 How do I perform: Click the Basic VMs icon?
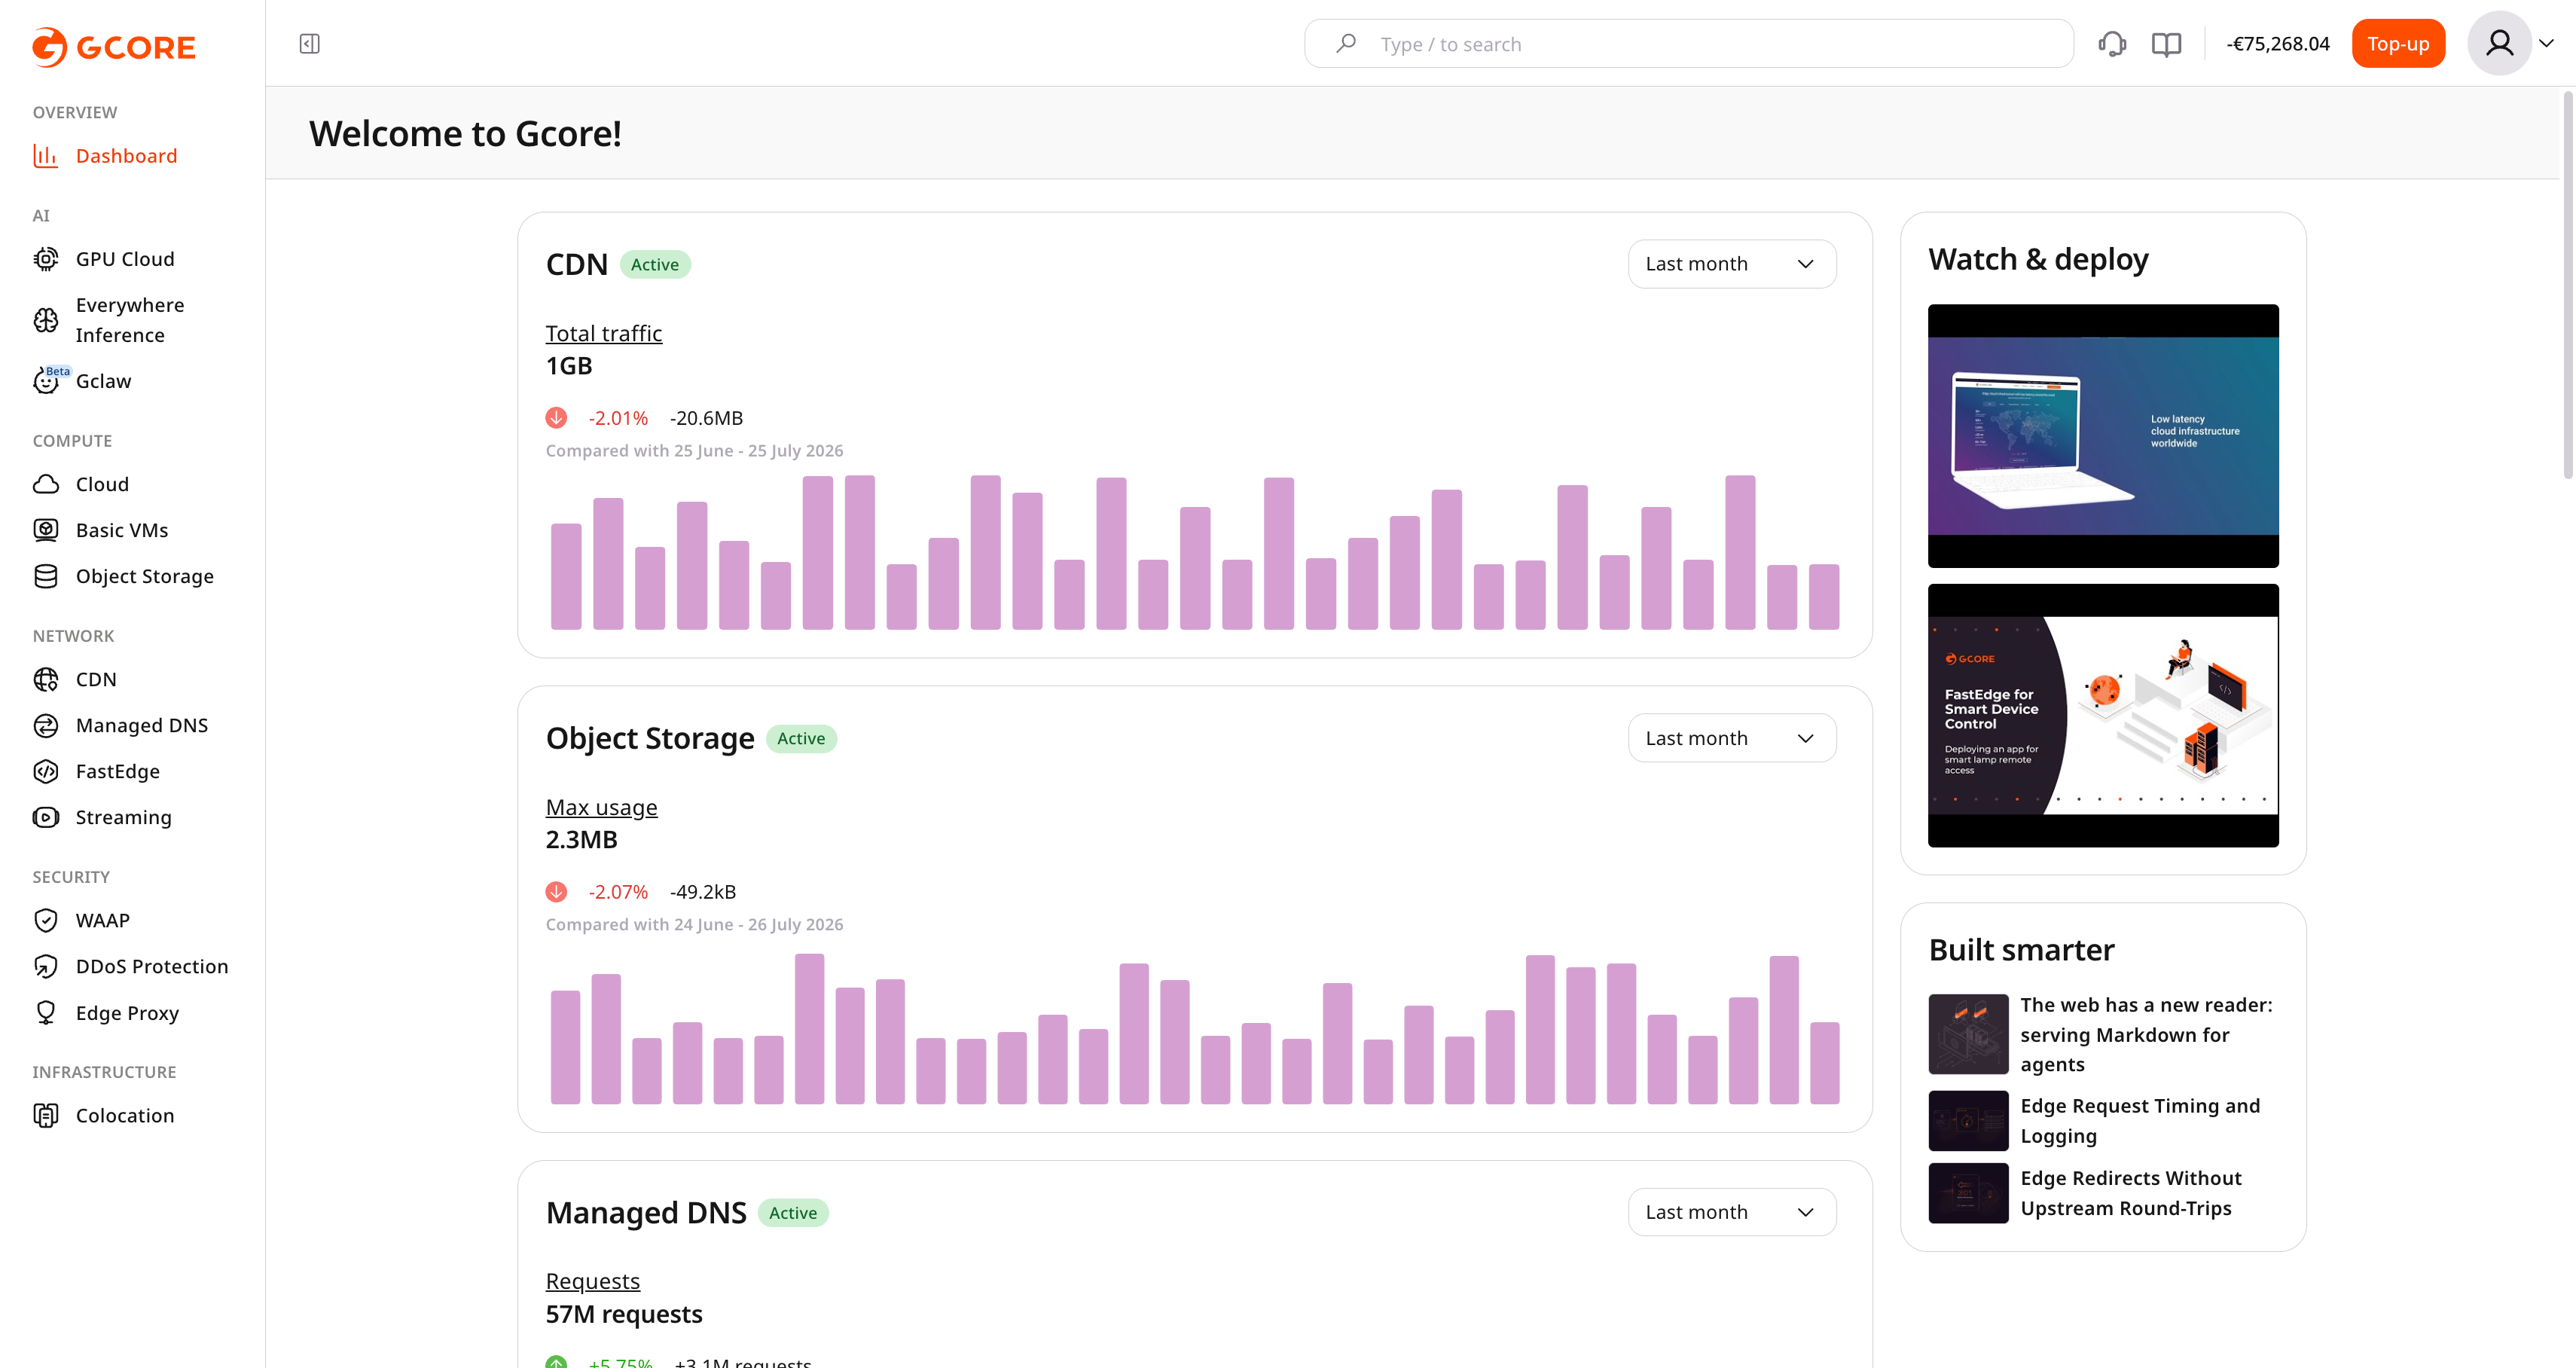pyautogui.click(x=46, y=530)
